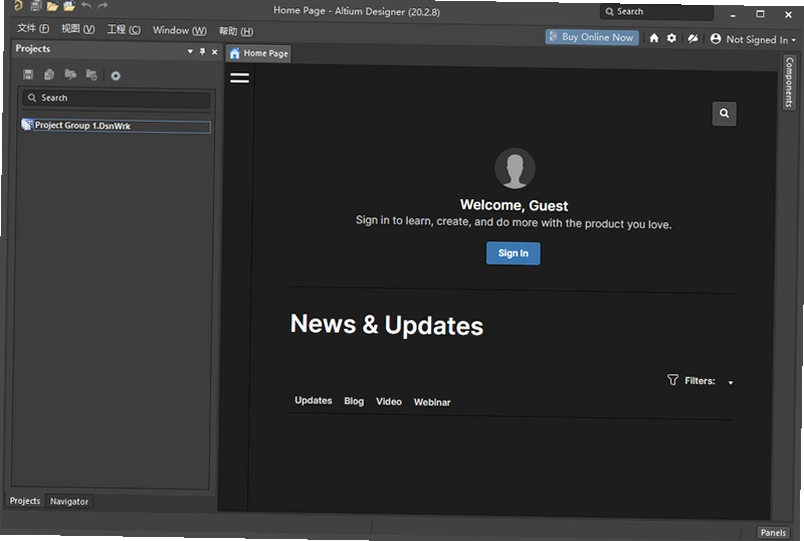
Task: Click the Projects panel title text
Action: pos(33,49)
